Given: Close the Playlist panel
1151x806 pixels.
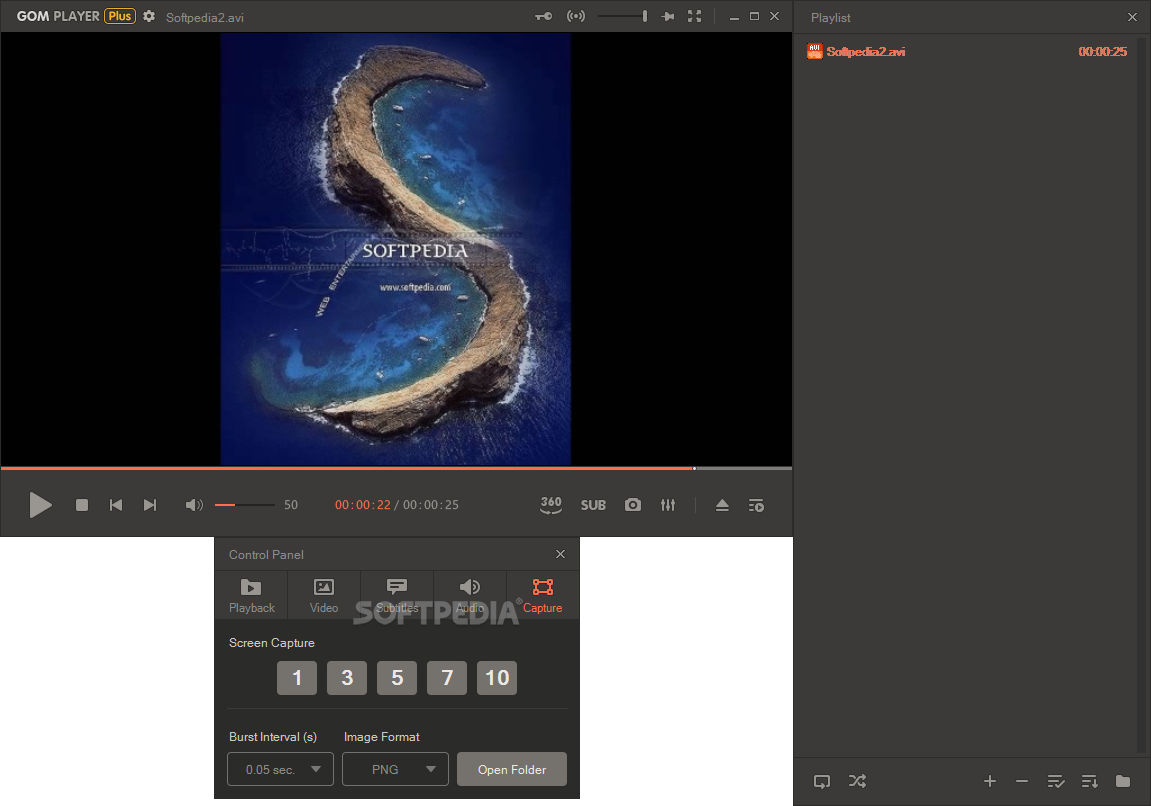Looking at the screenshot, I should (1133, 17).
